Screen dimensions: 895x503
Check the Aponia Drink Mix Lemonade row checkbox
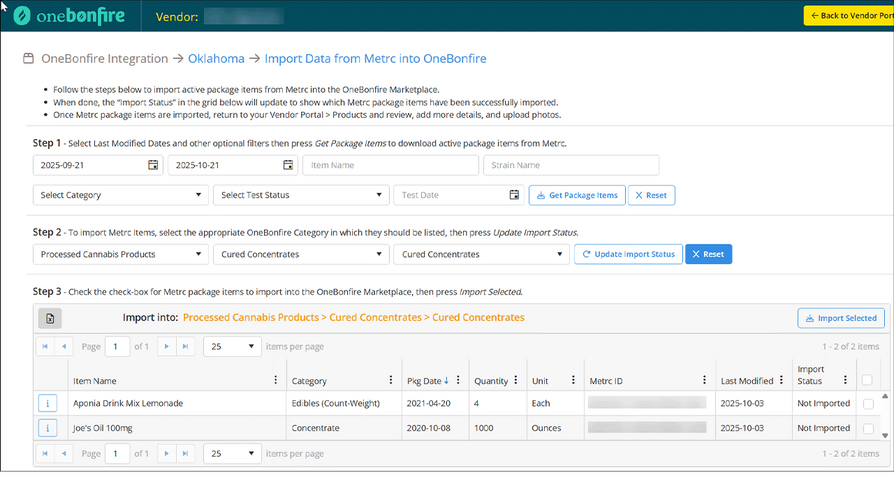coord(867,403)
